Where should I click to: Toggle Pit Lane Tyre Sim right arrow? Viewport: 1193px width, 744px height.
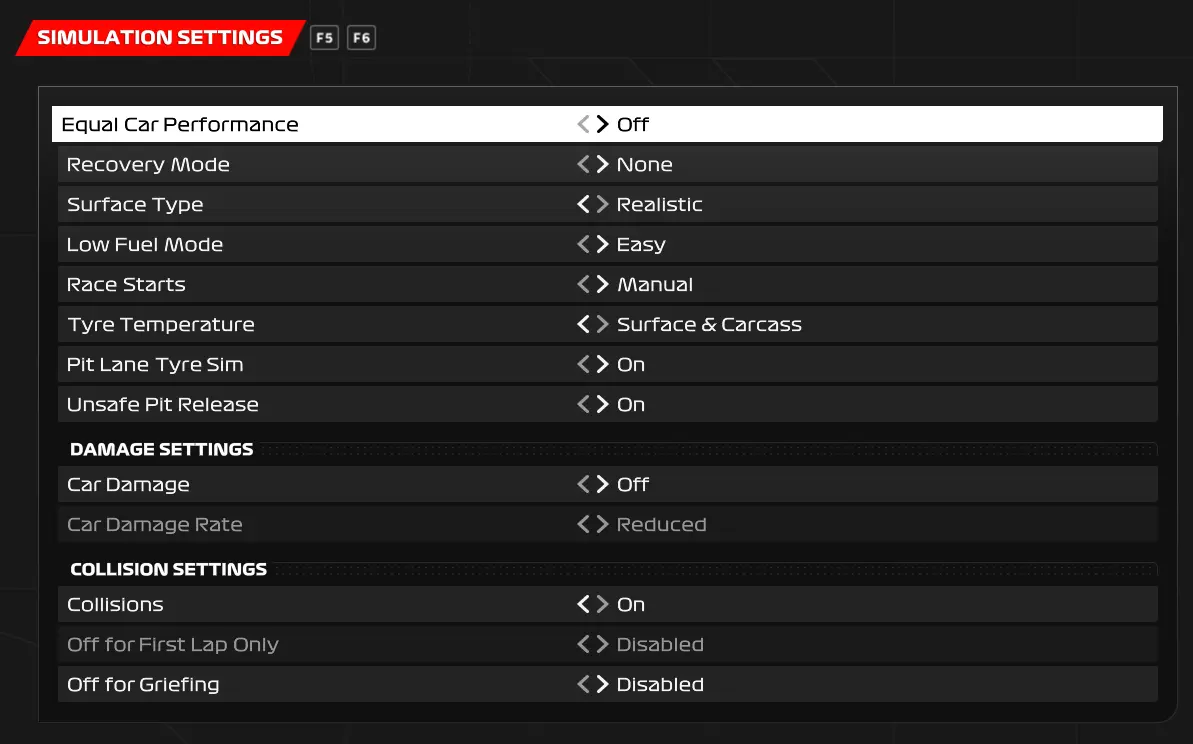[602, 364]
